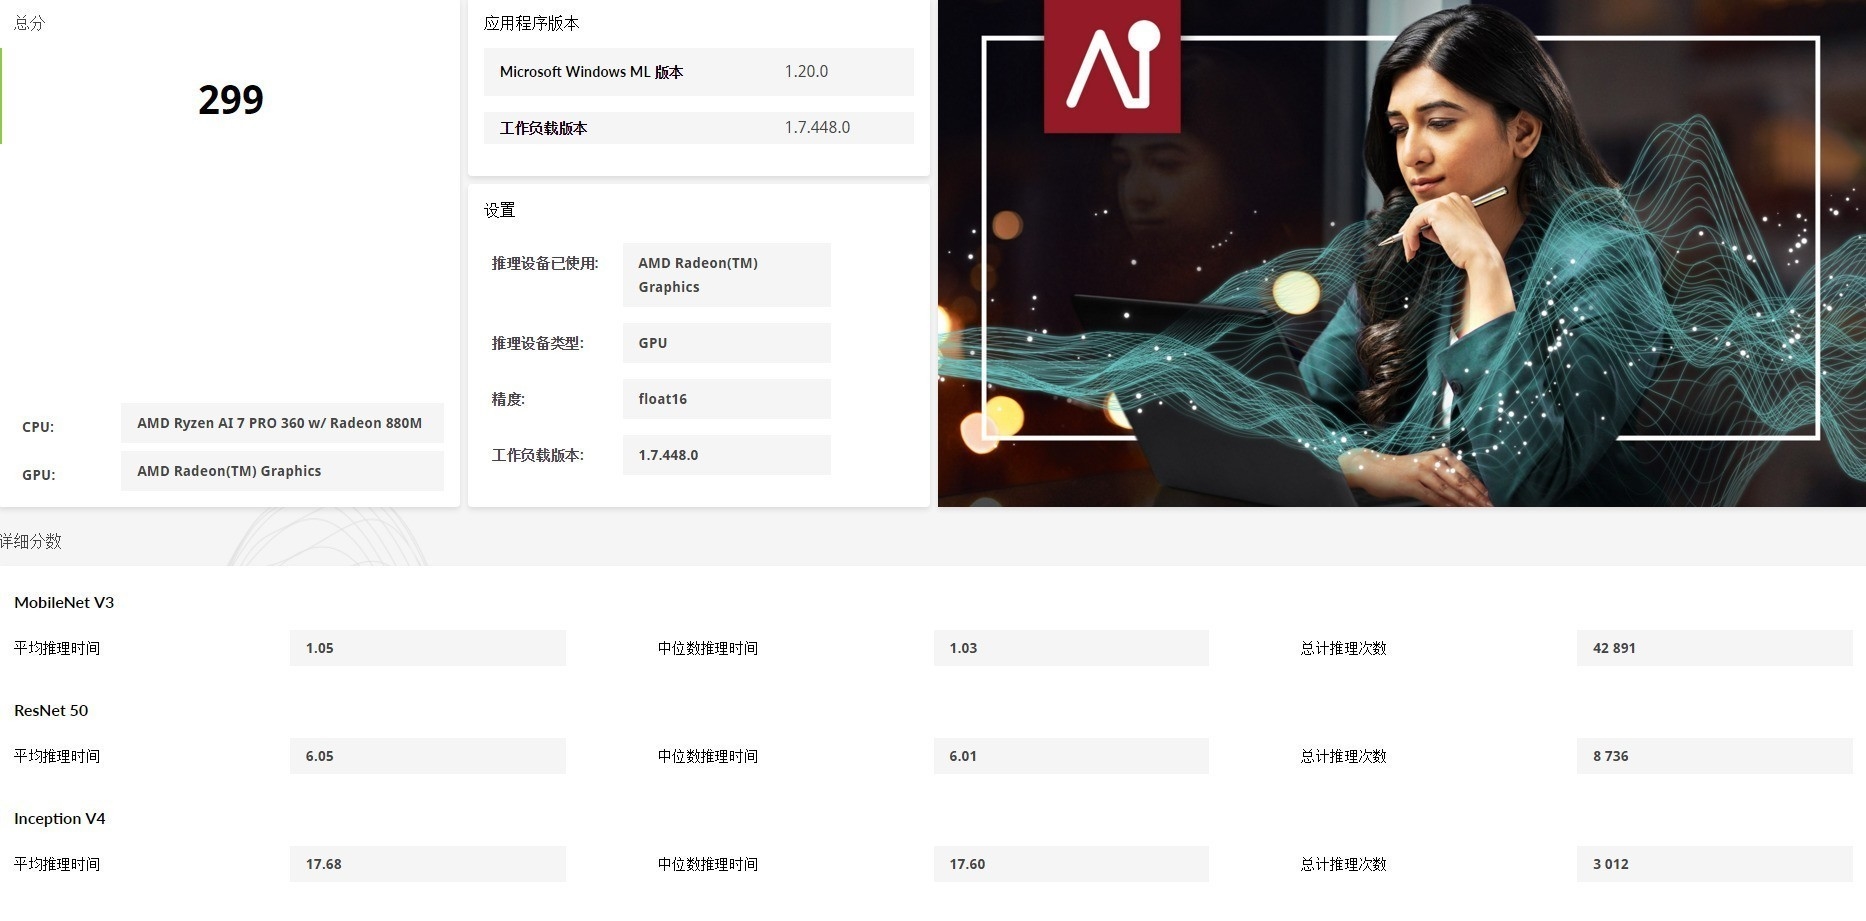Click the 详细分数 section heading
Image resolution: width=1866 pixels, height=921 pixels.
point(32,541)
